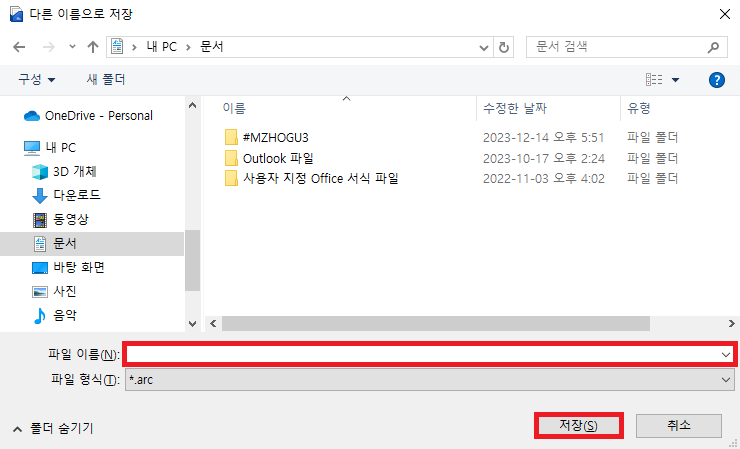Image resolution: width=740 pixels, height=449 pixels.
Task: Click sidebar scroll down arrow
Action: 192,323
